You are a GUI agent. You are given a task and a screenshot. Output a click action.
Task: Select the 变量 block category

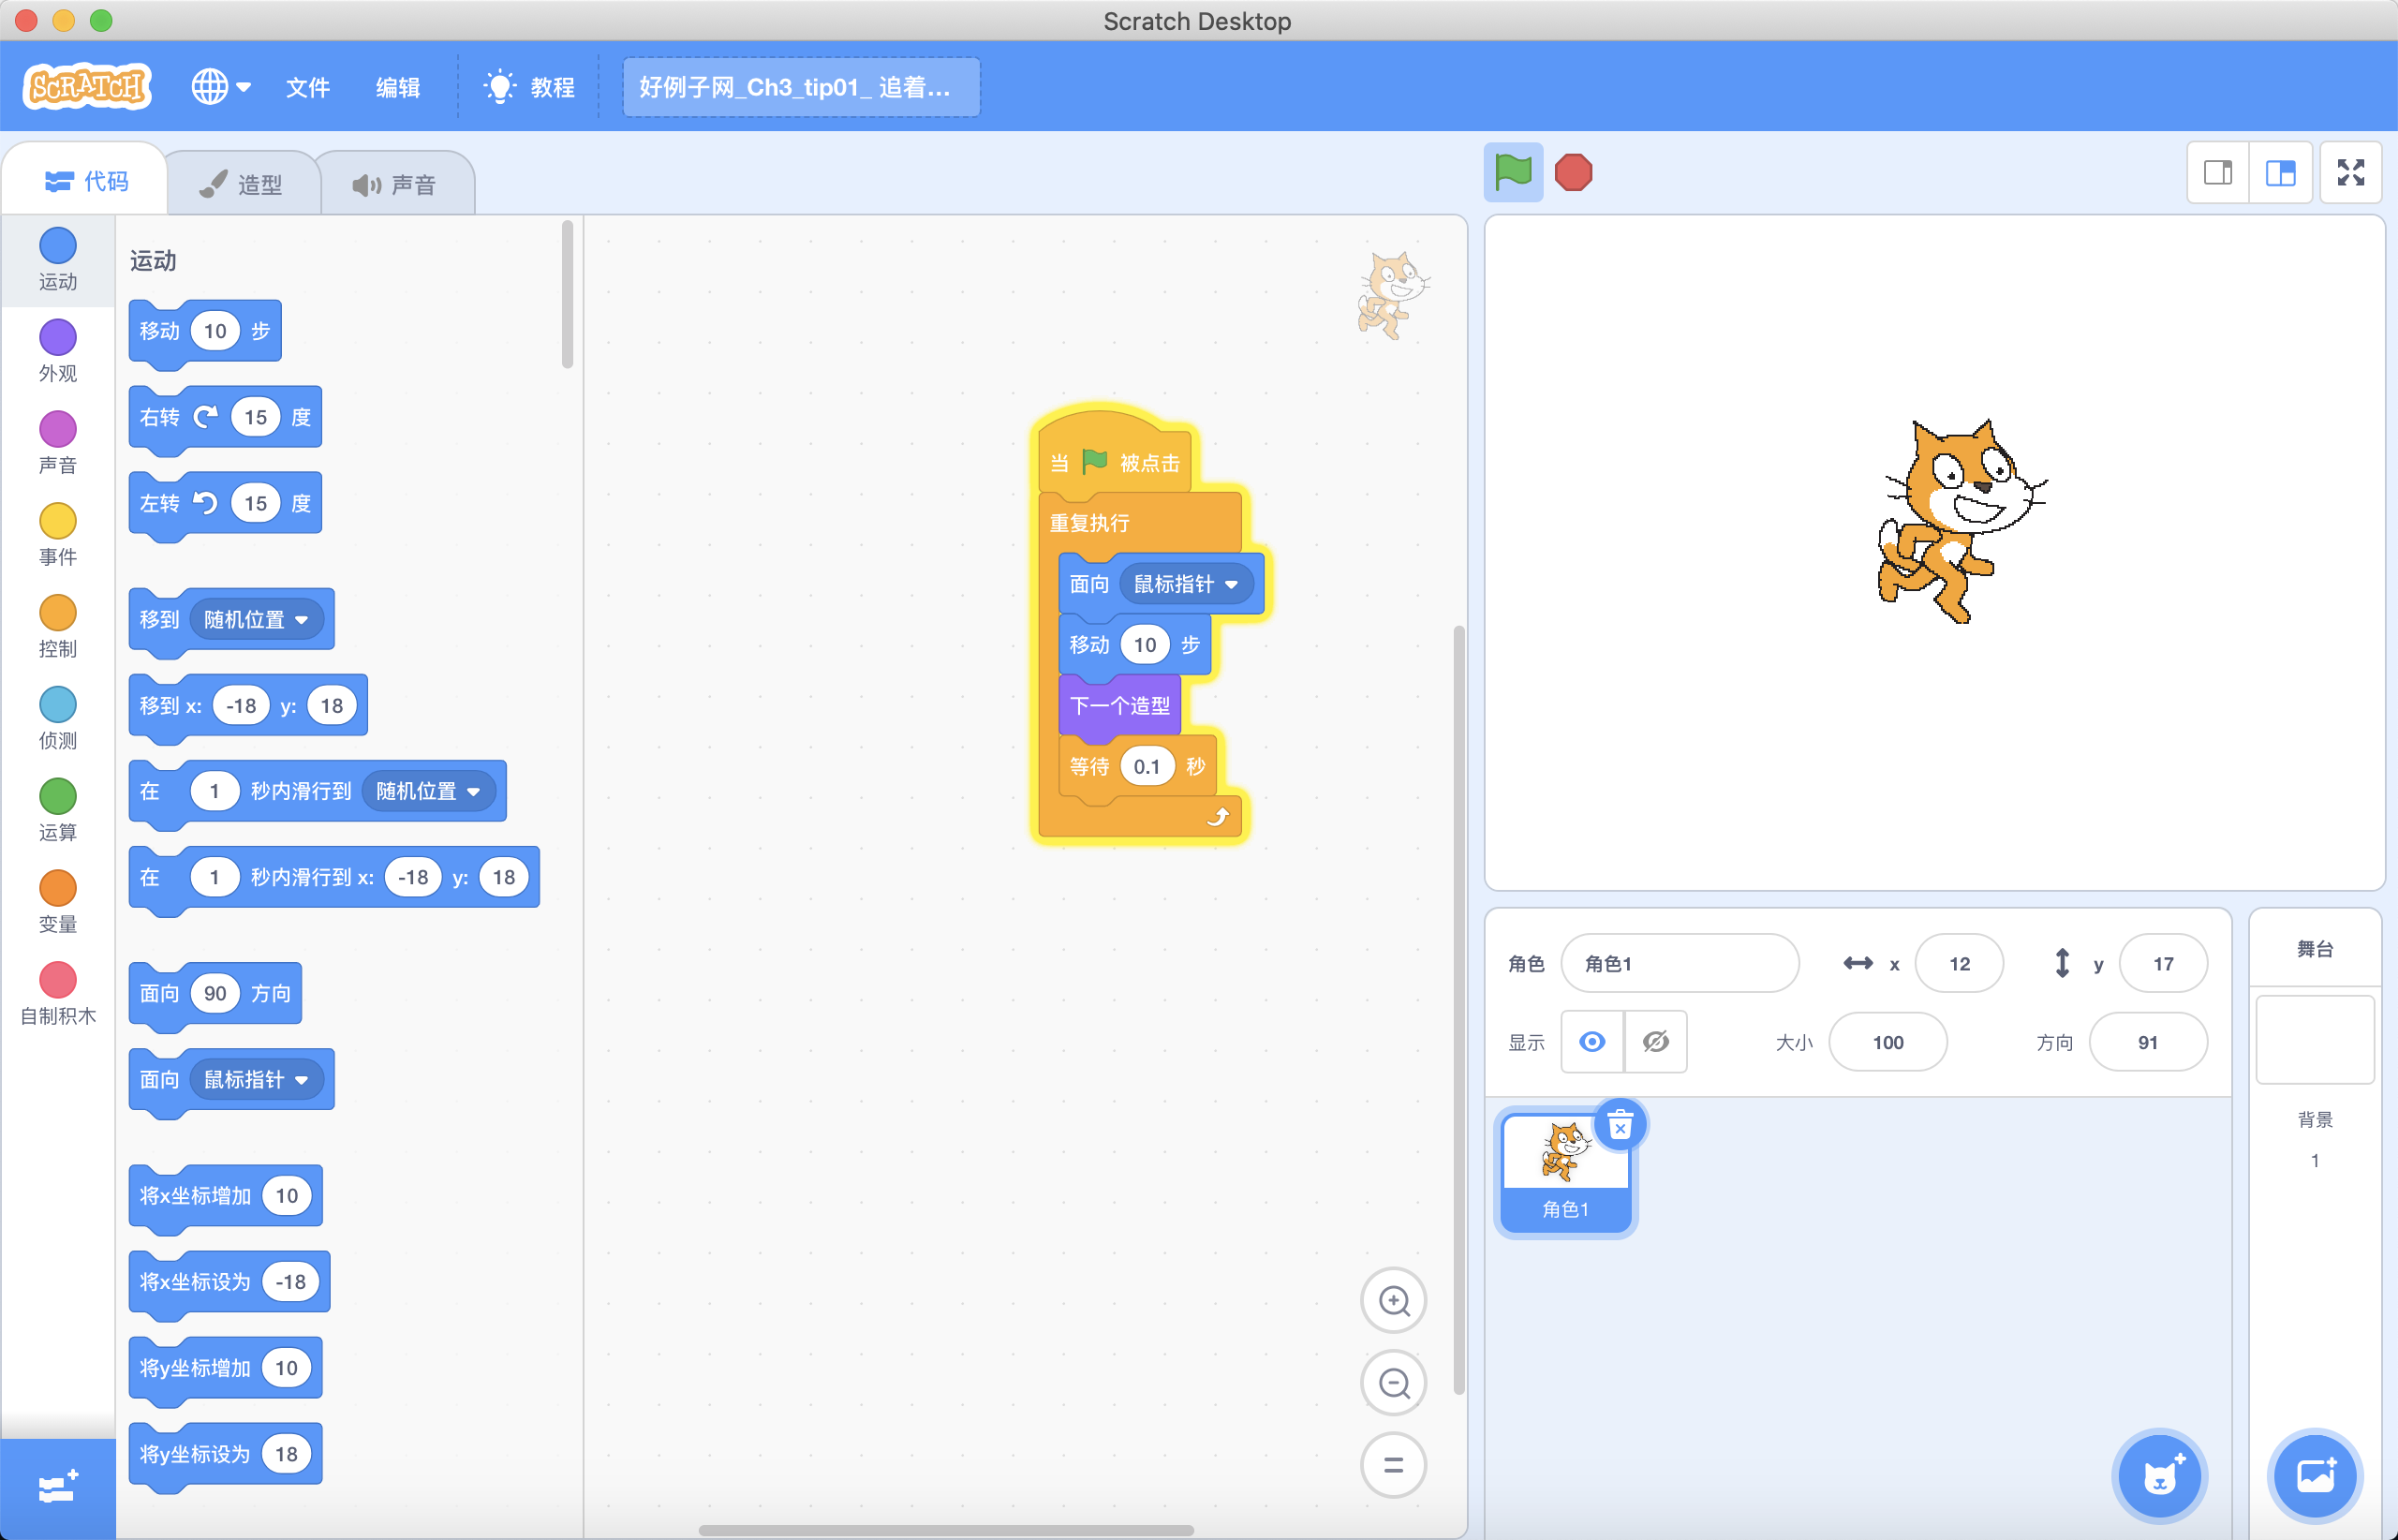(x=57, y=902)
